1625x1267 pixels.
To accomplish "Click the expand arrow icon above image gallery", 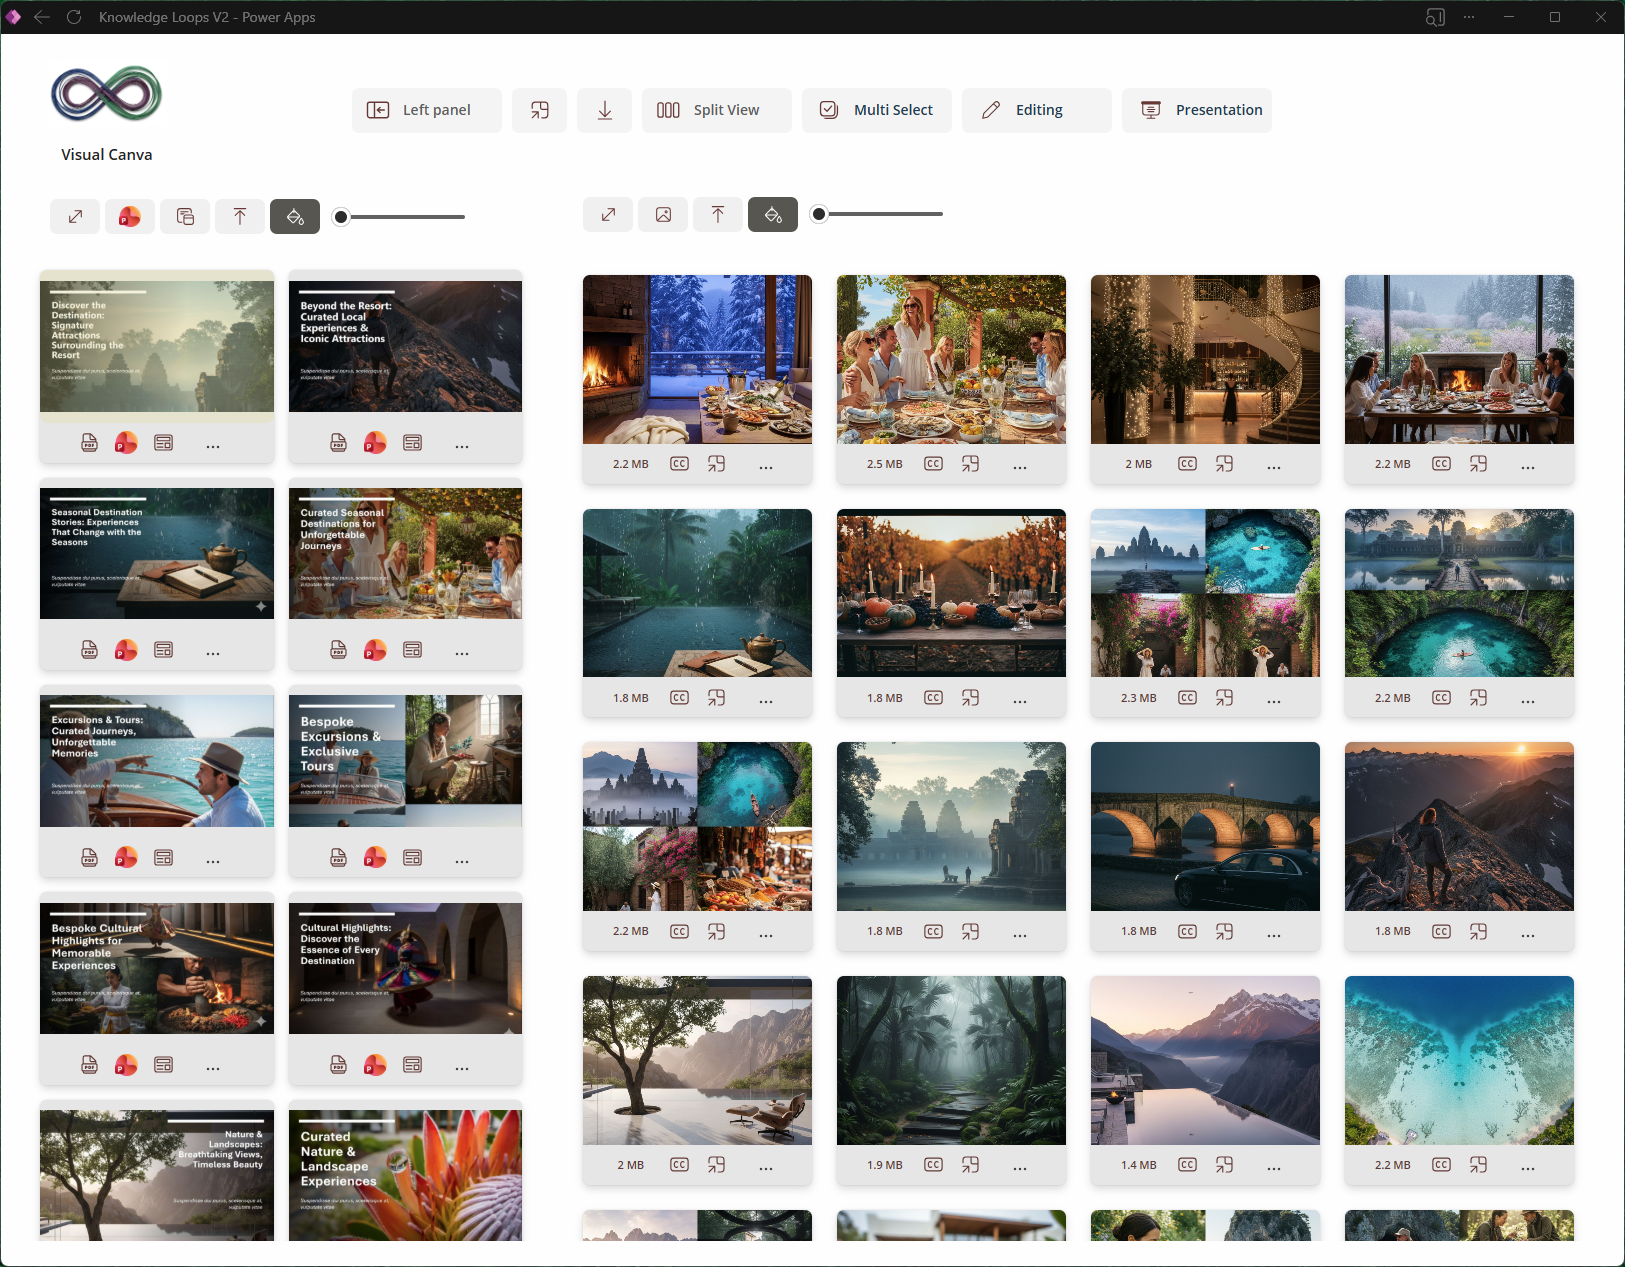I will pyautogui.click(x=608, y=214).
